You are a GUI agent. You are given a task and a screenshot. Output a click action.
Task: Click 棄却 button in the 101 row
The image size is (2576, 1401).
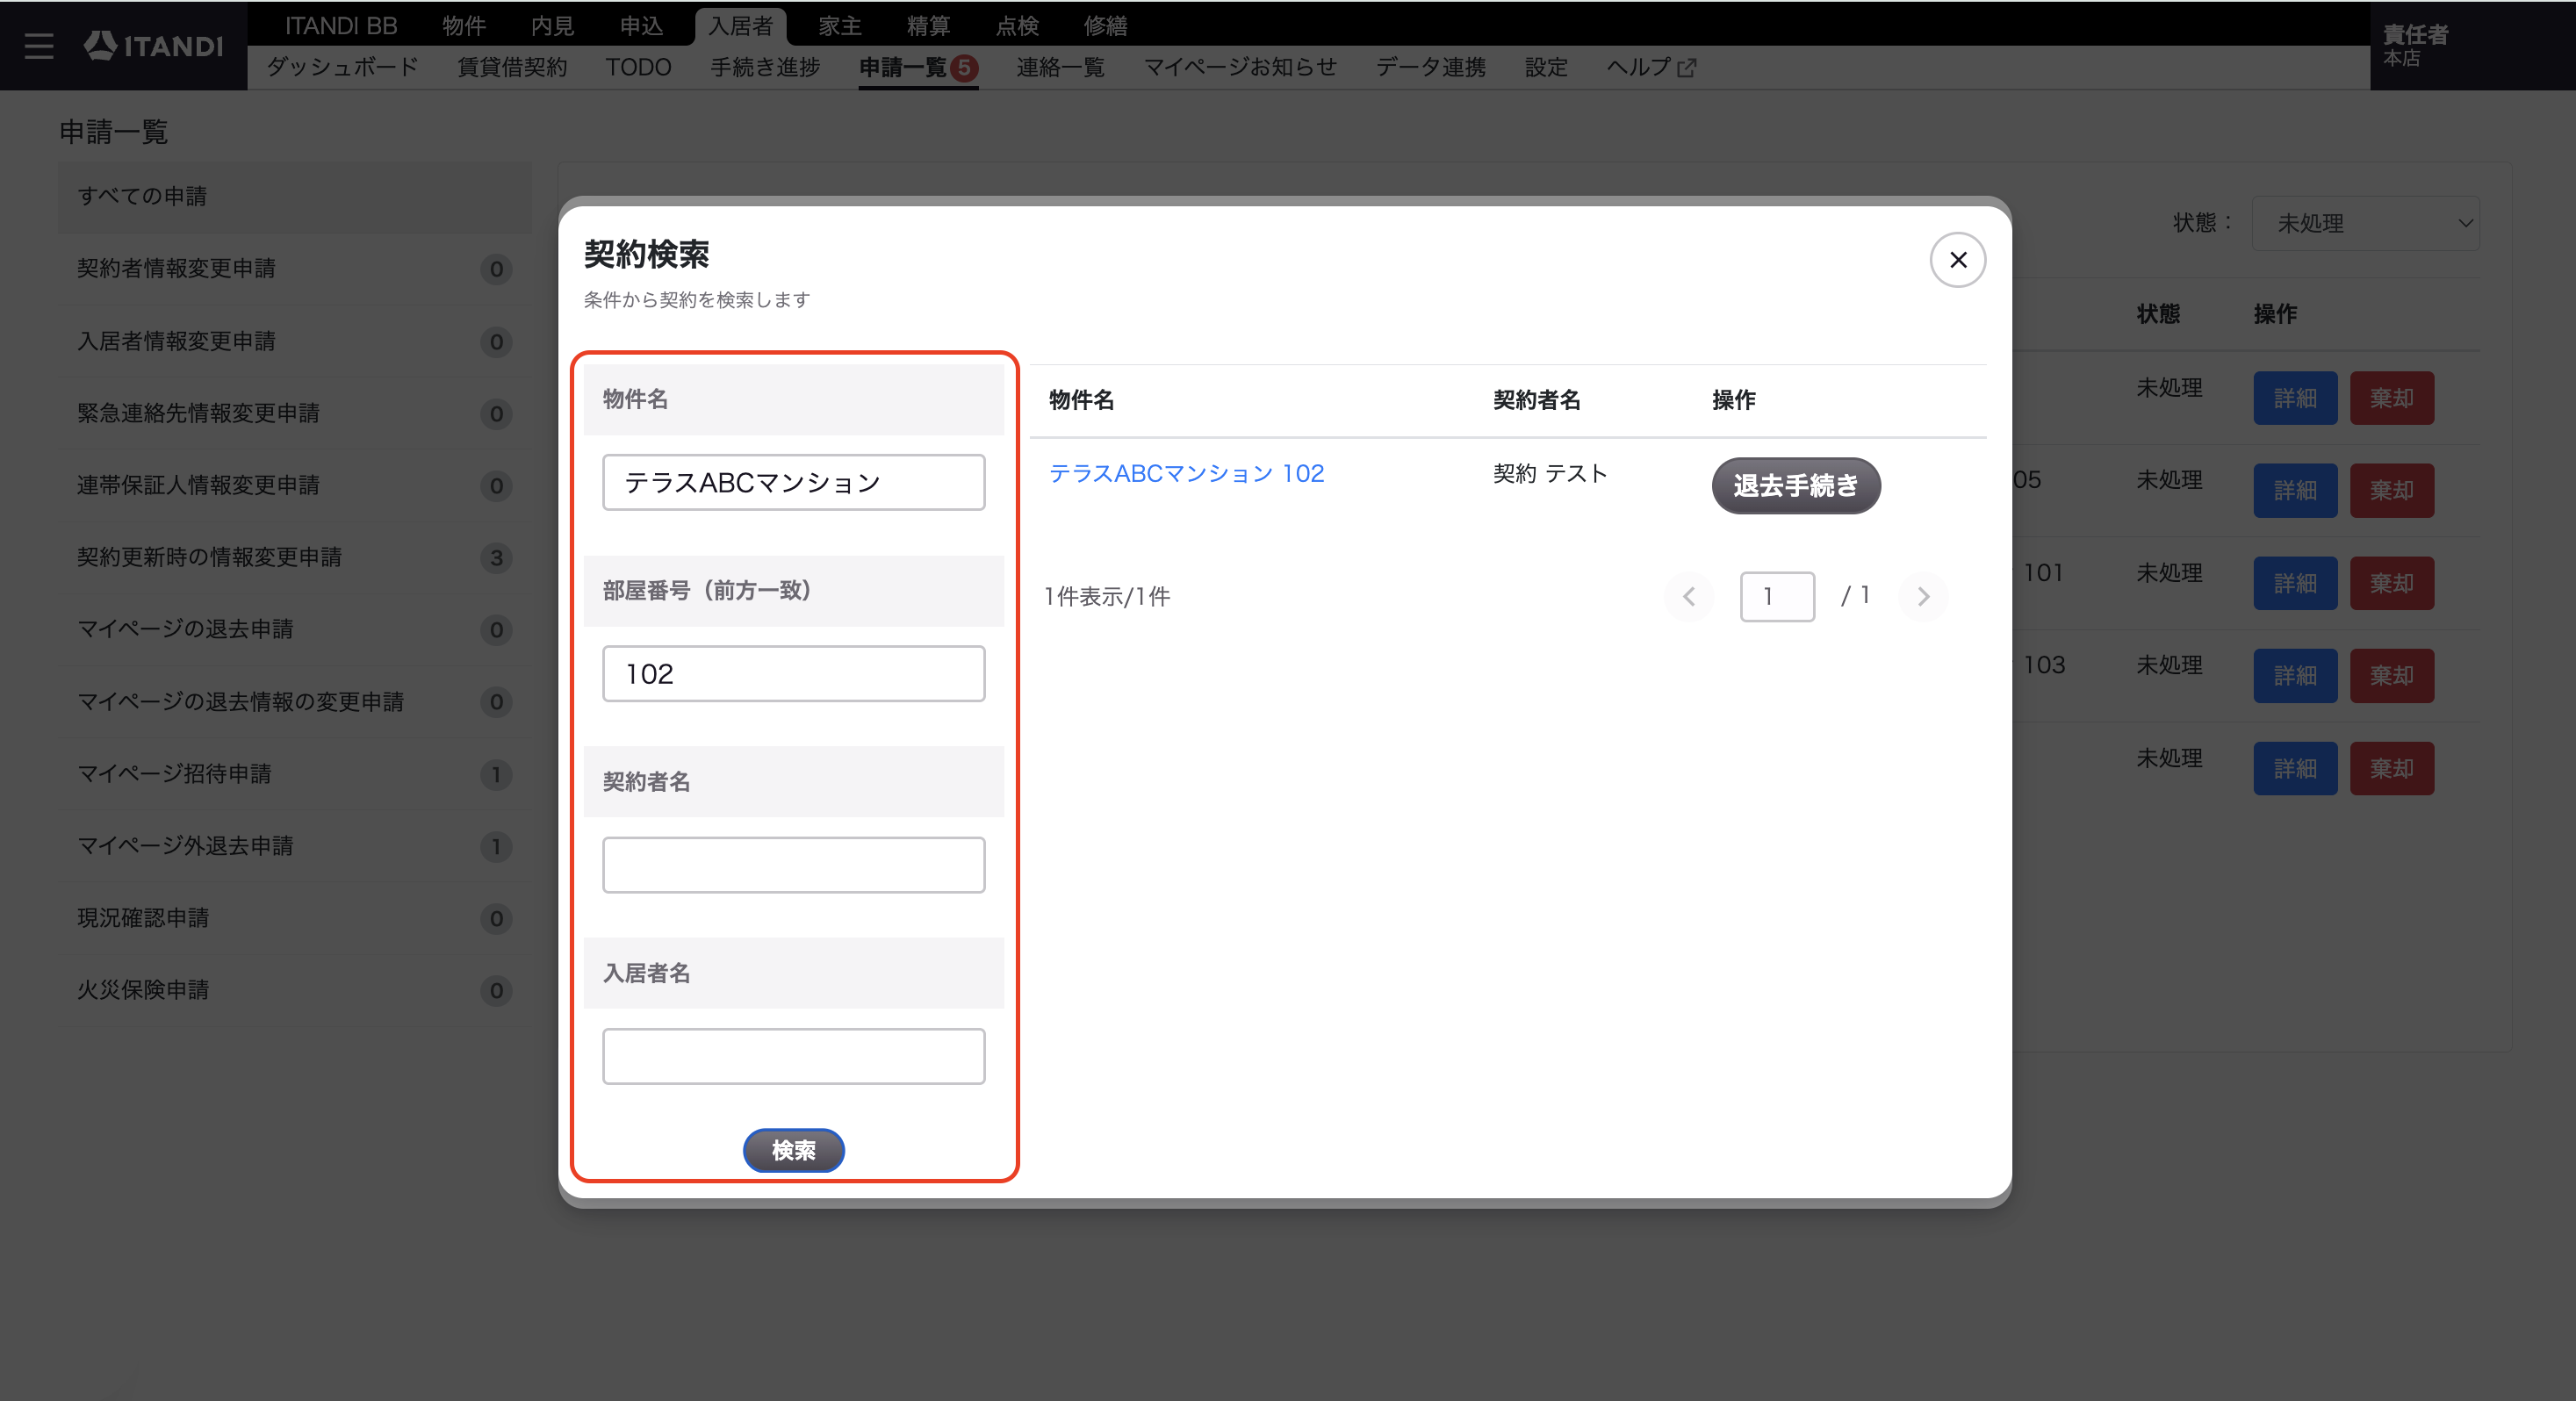(2392, 583)
